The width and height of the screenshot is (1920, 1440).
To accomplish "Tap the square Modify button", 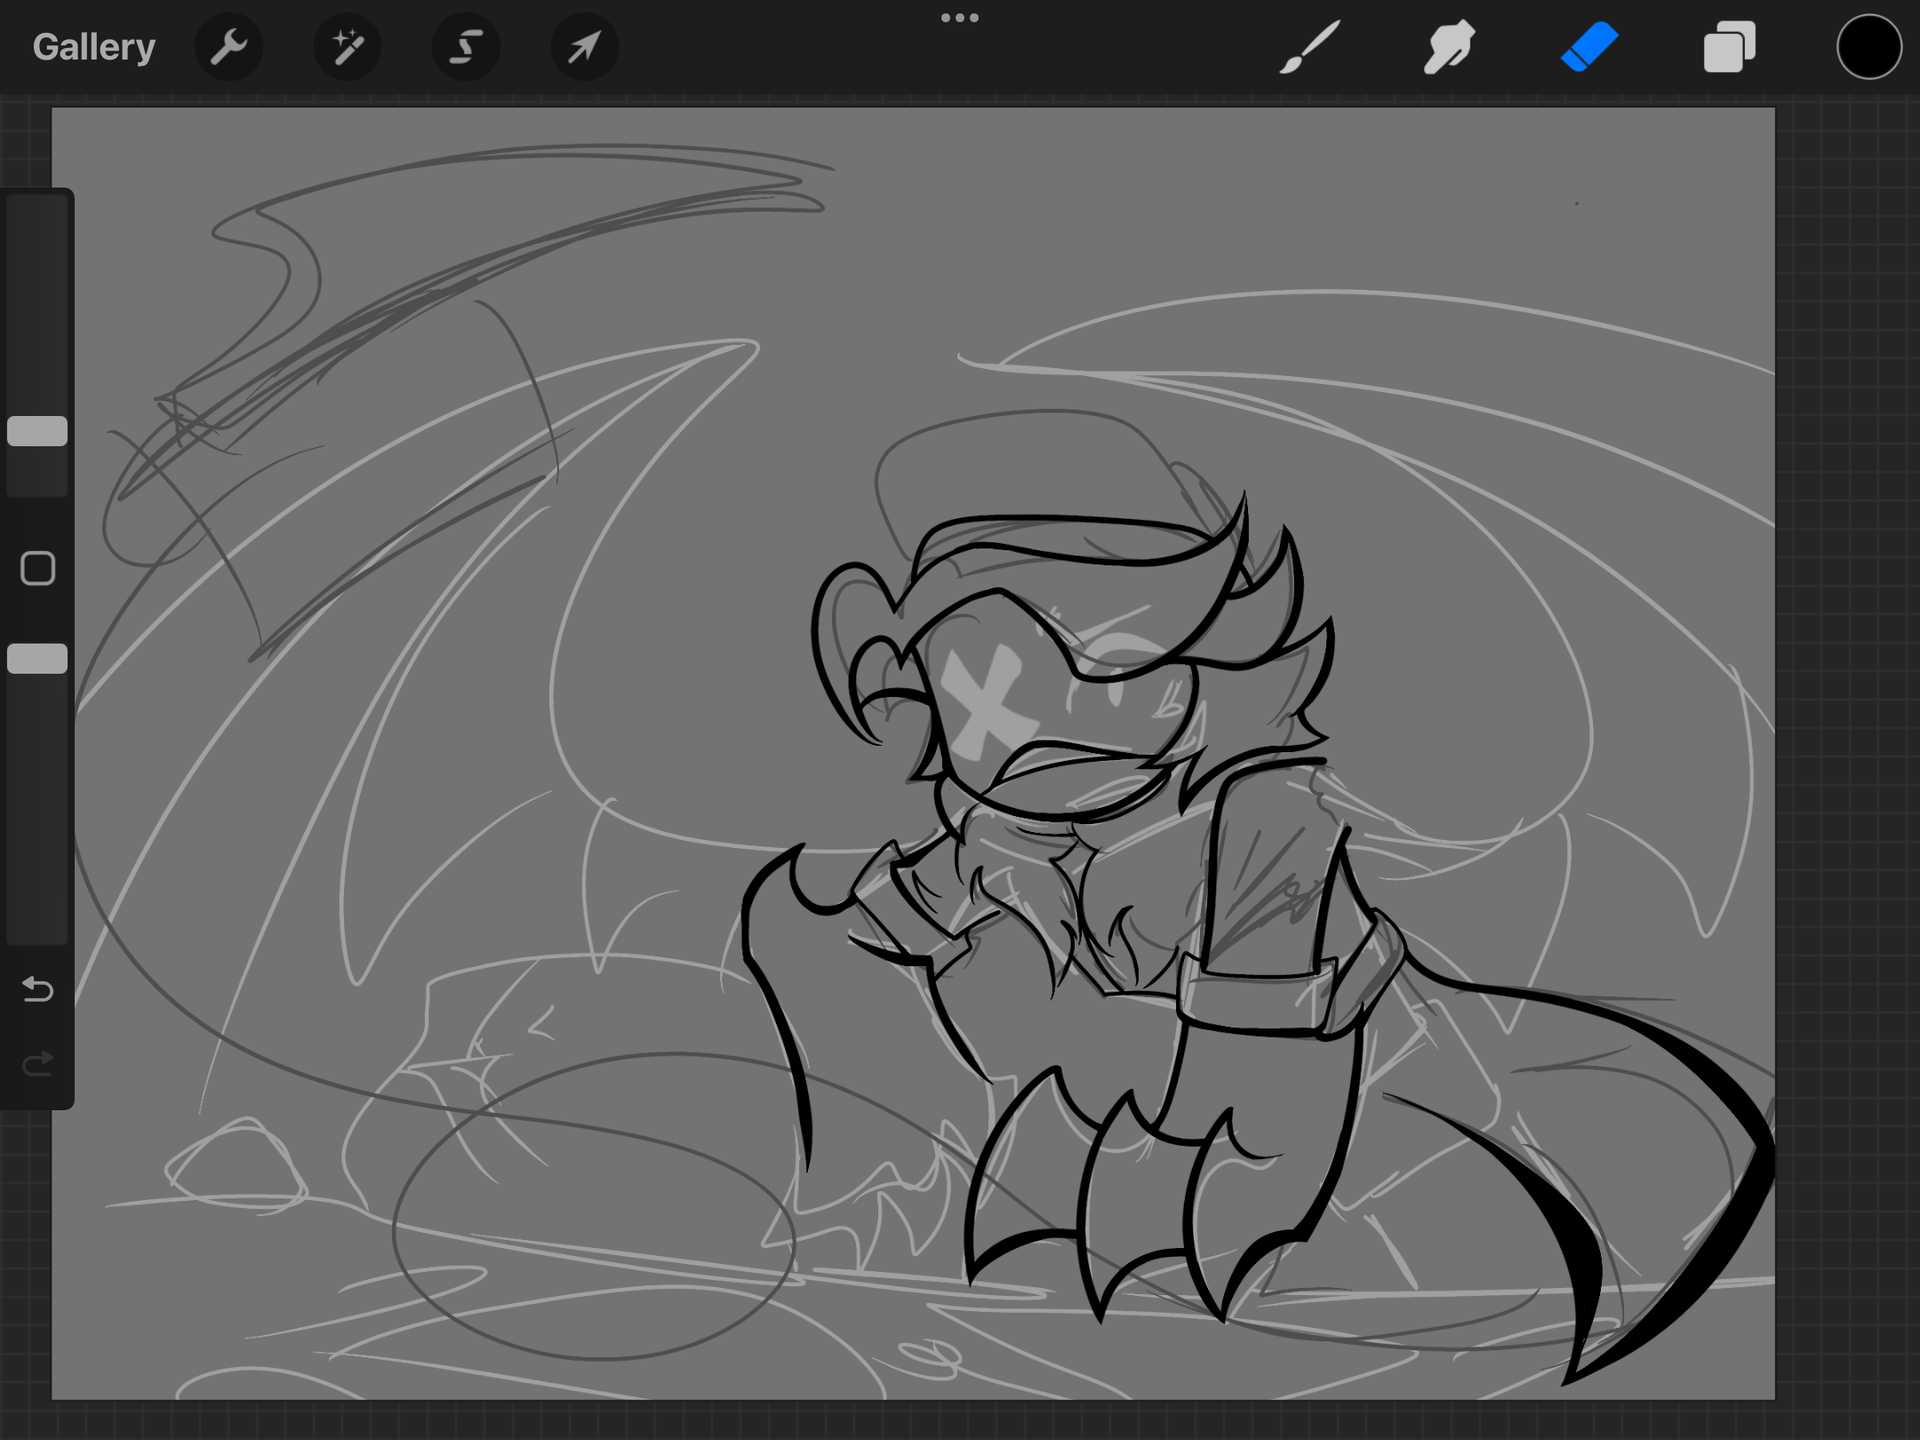I will [x=38, y=568].
